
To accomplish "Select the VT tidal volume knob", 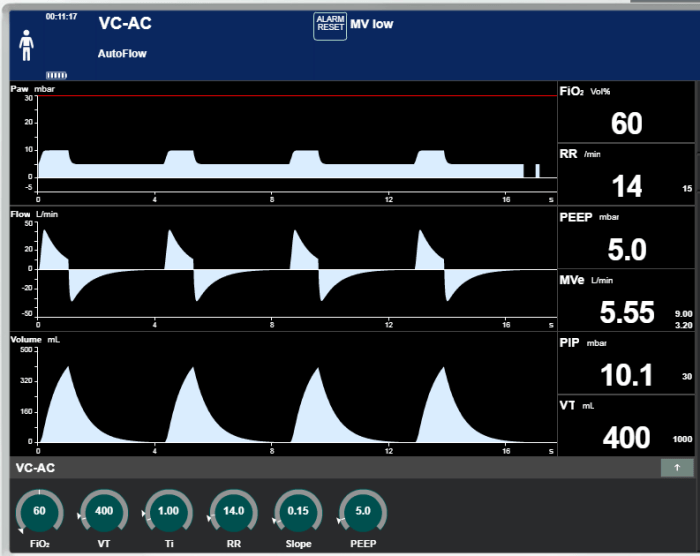I will pyautogui.click(x=104, y=511).
